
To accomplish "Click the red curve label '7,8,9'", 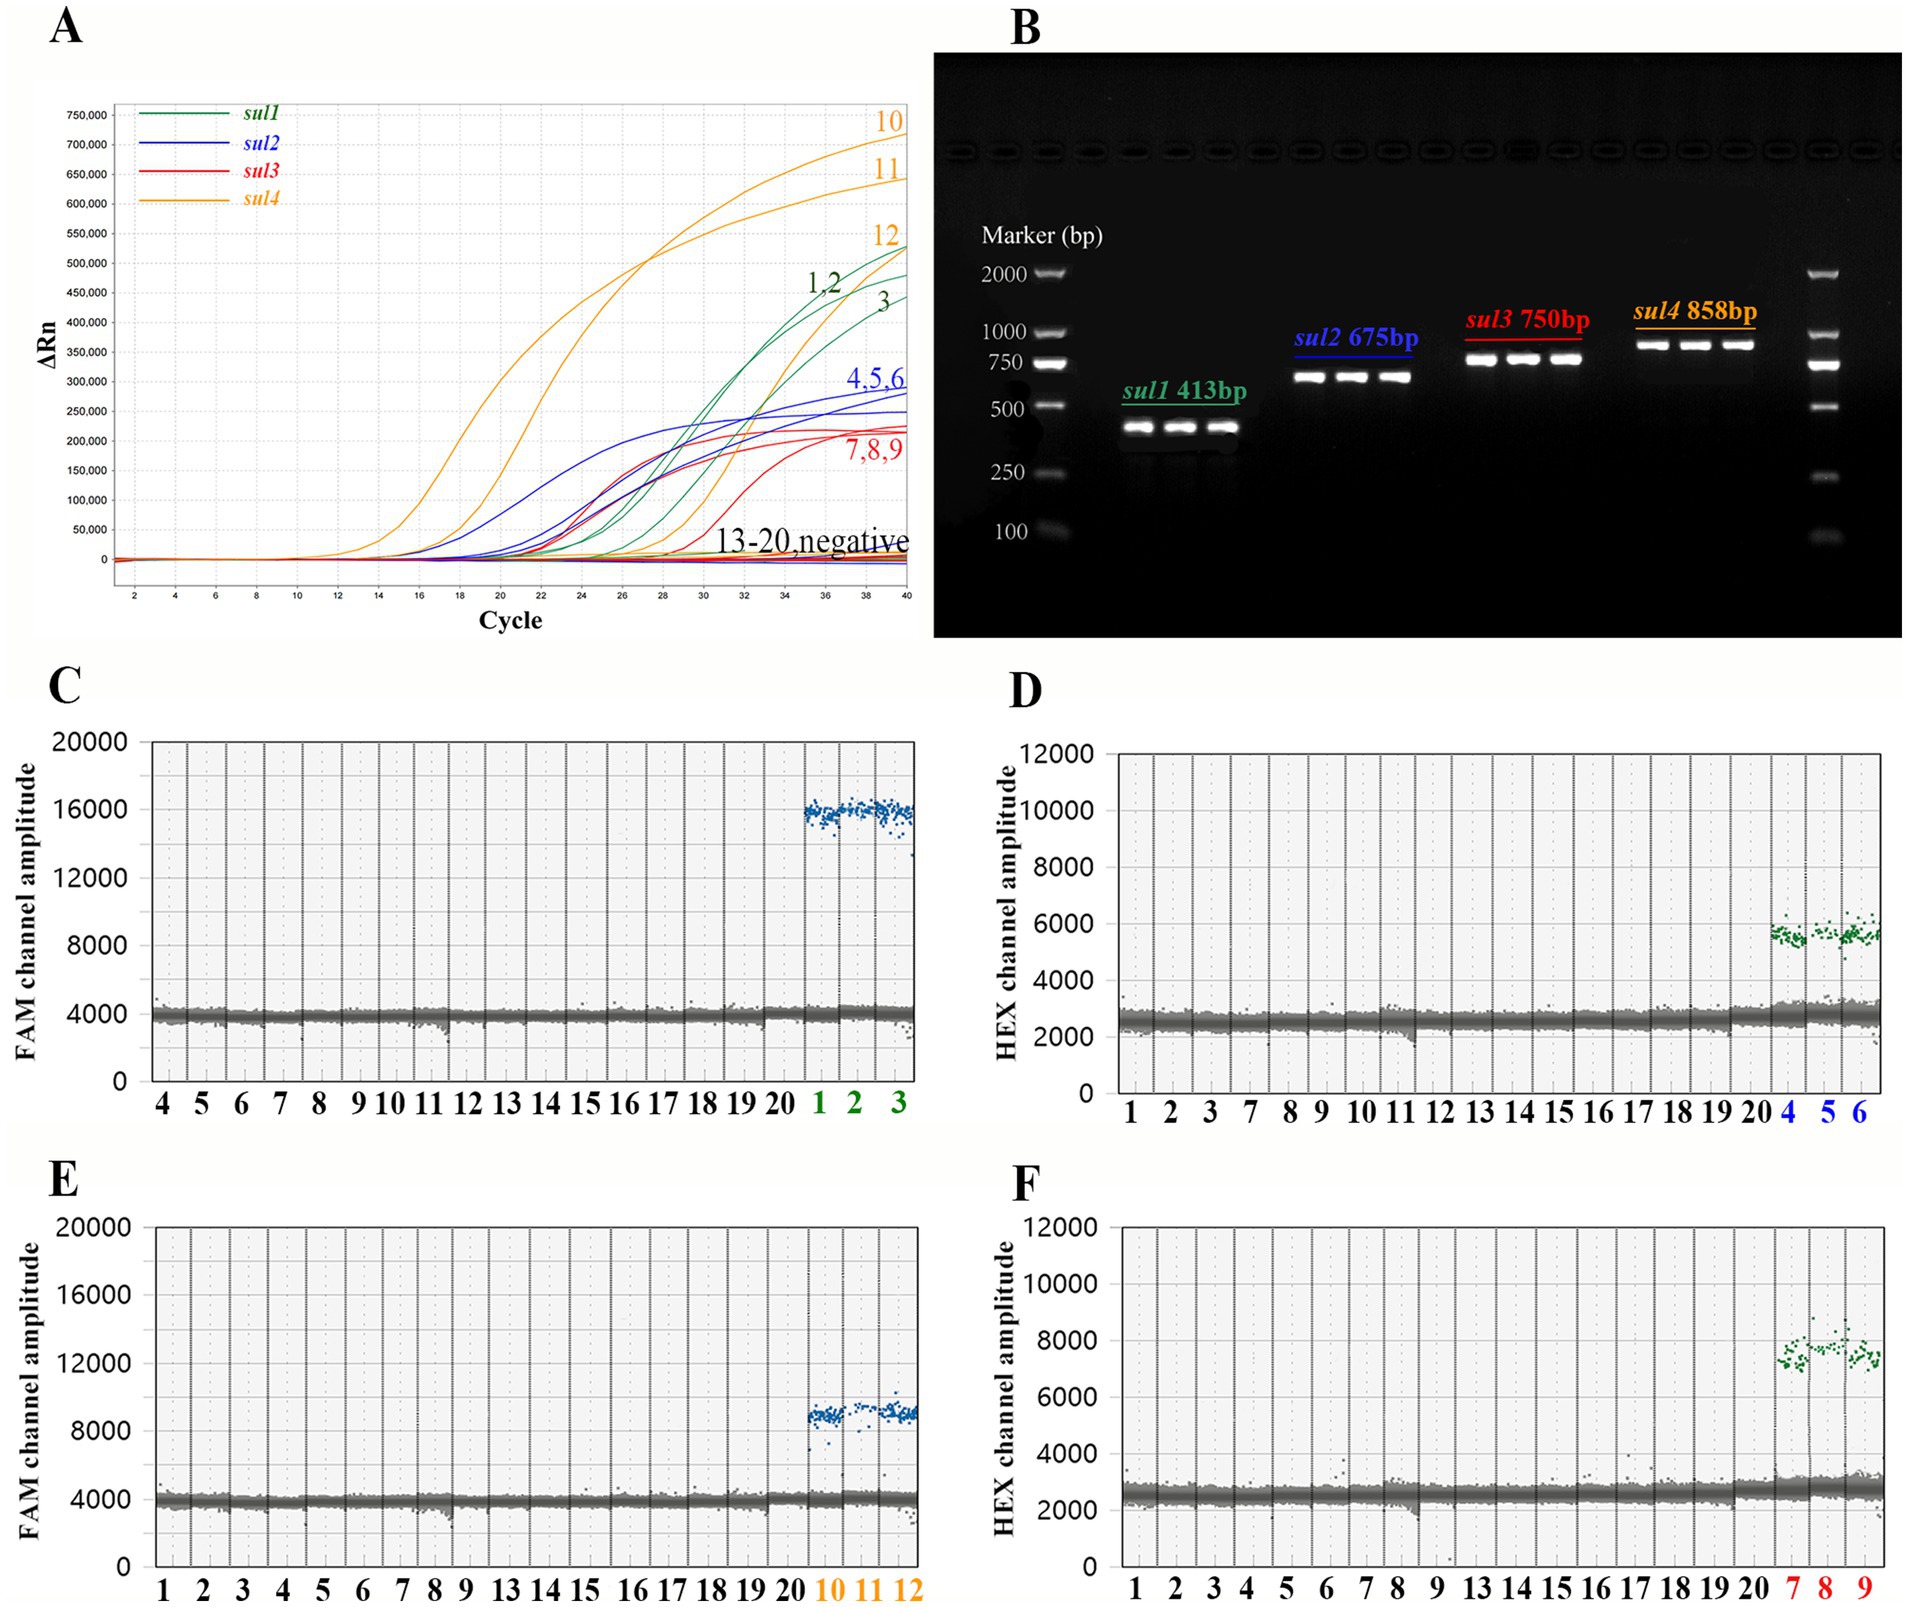I will click(874, 450).
